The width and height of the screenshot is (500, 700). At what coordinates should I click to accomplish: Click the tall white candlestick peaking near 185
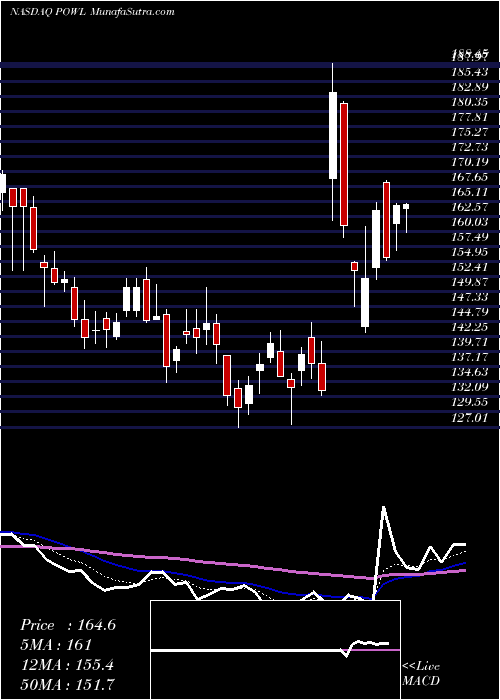coord(333,135)
